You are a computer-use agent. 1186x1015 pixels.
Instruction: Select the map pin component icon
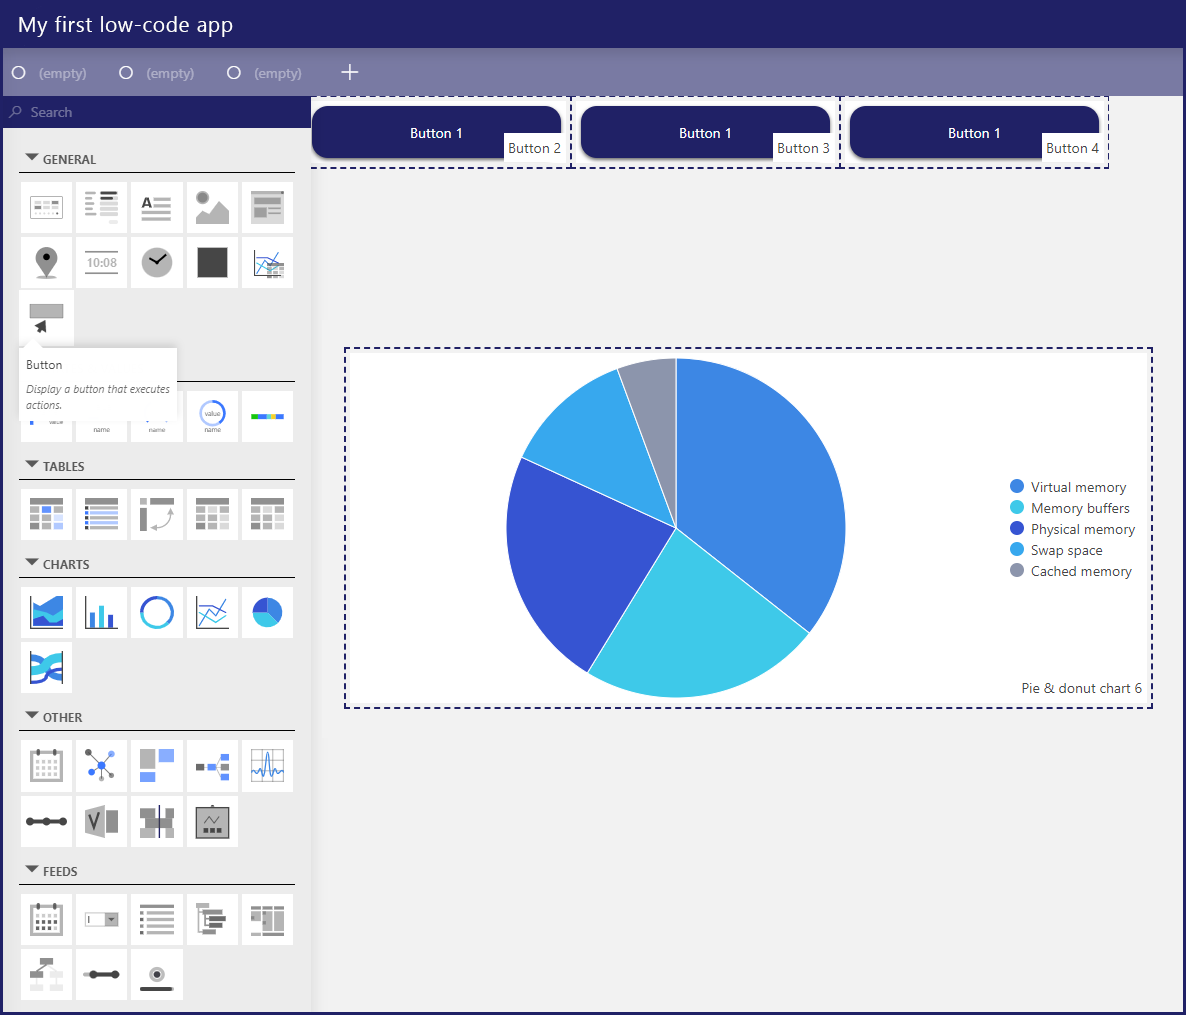(x=46, y=262)
